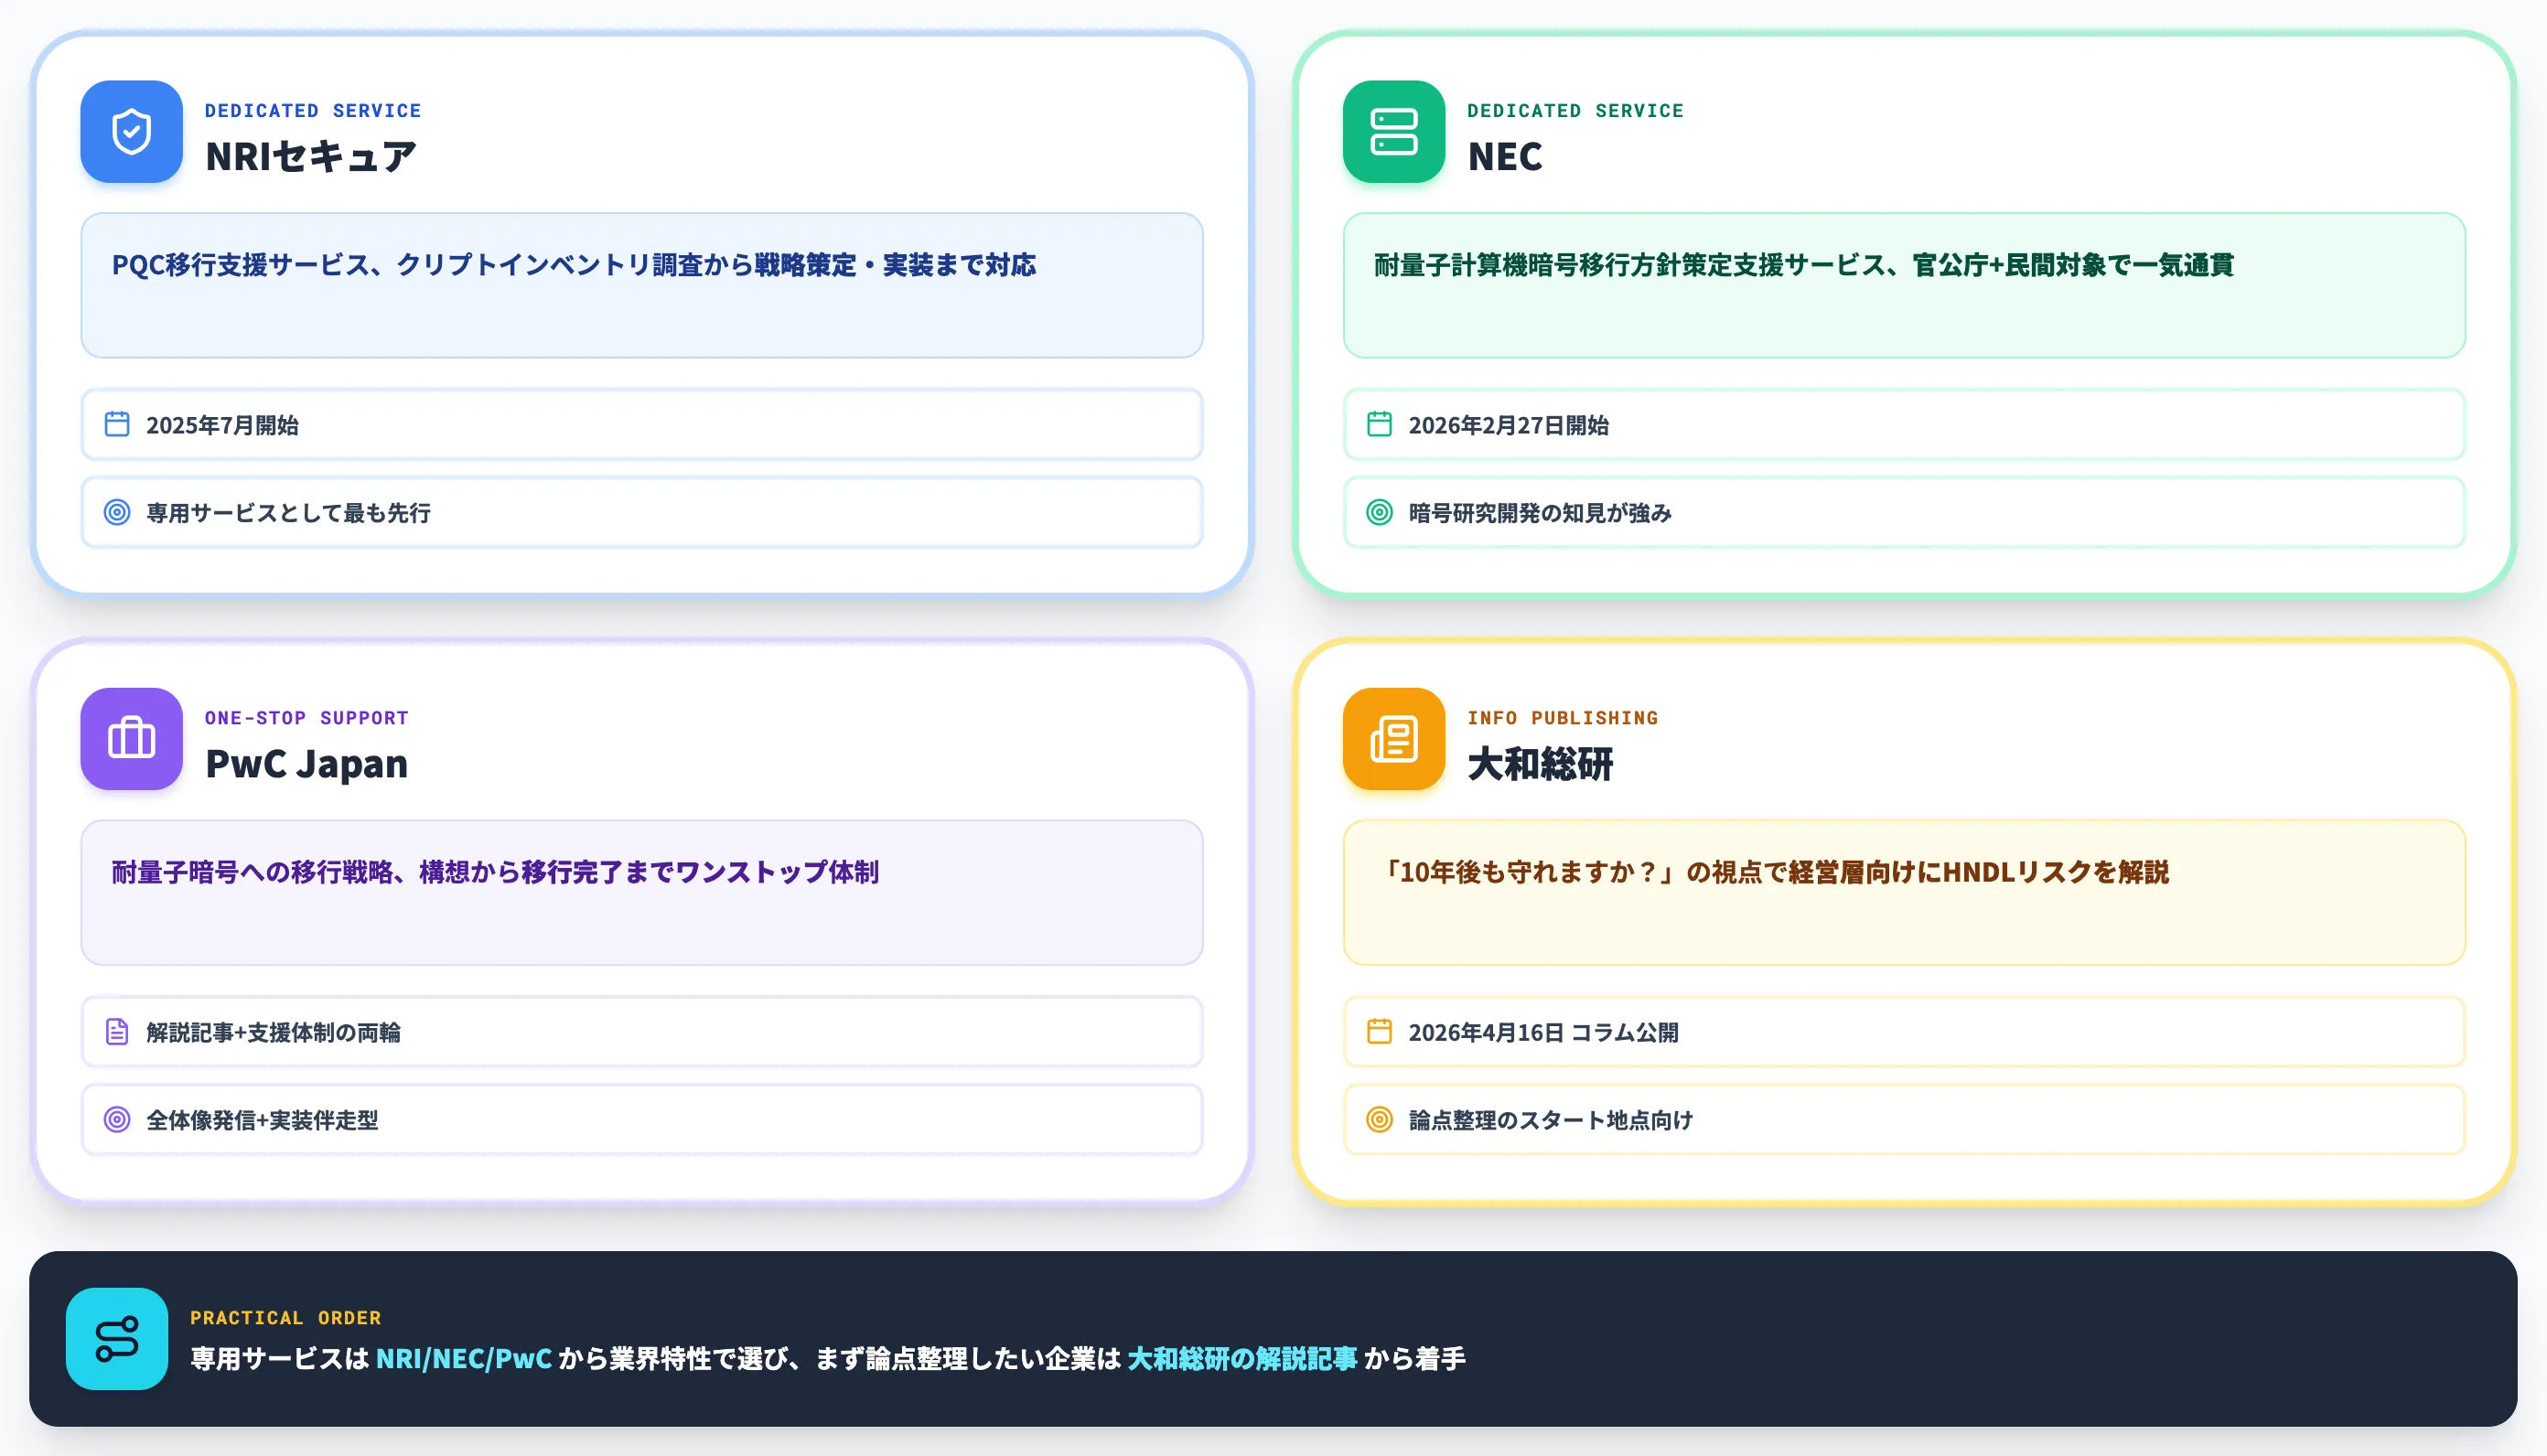Viewport: 2547px width, 1456px height.
Task: Click the document icon beside 解説記事+支援体制の両輪
Action: (x=117, y=1032)
